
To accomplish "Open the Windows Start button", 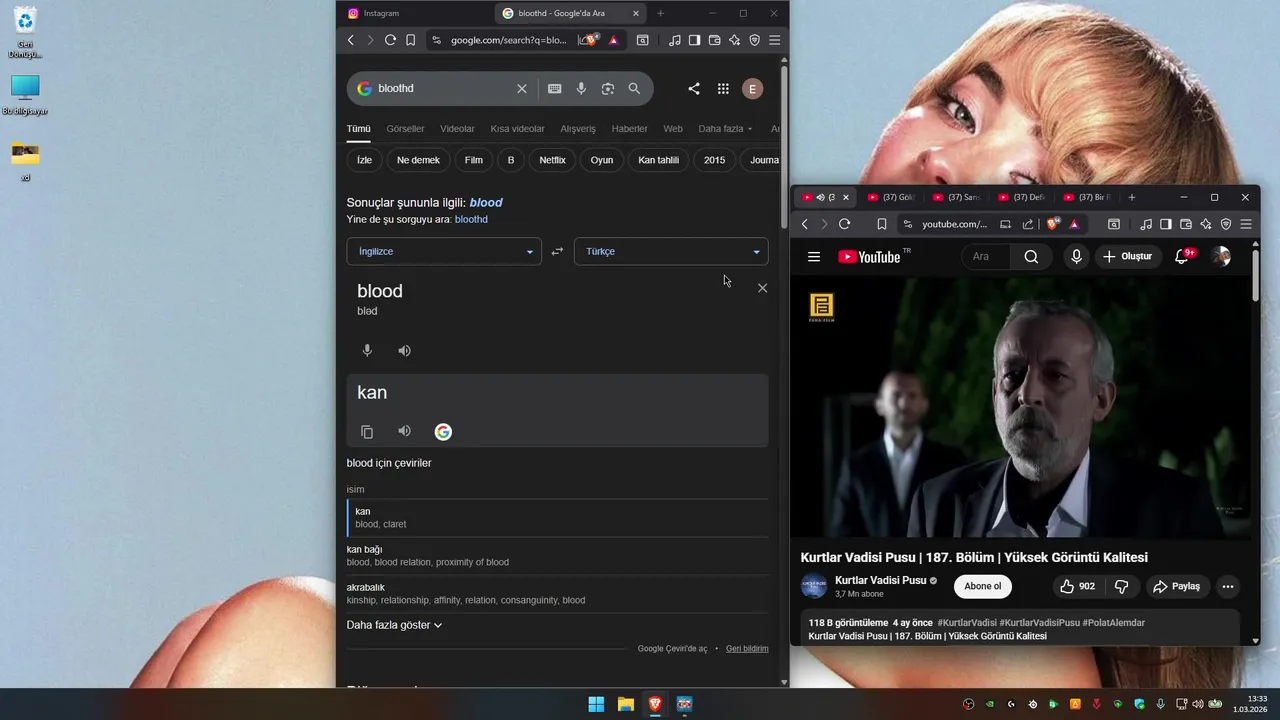I will pos(596,704).
